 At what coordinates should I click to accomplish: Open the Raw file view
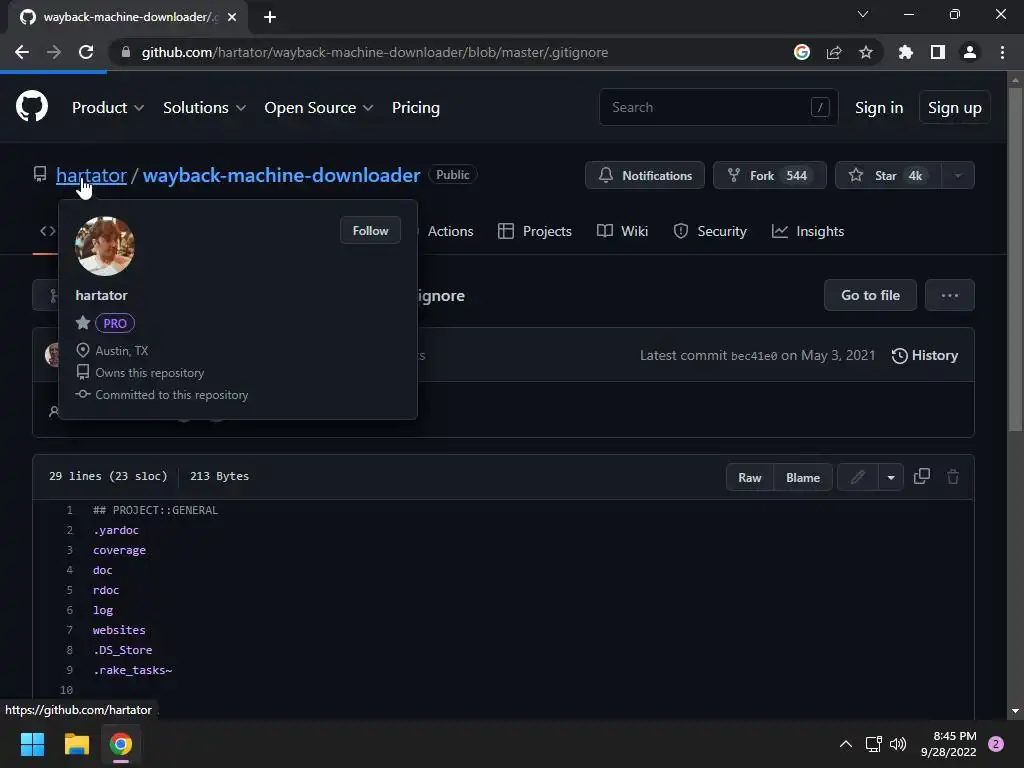tap(750, 477)
